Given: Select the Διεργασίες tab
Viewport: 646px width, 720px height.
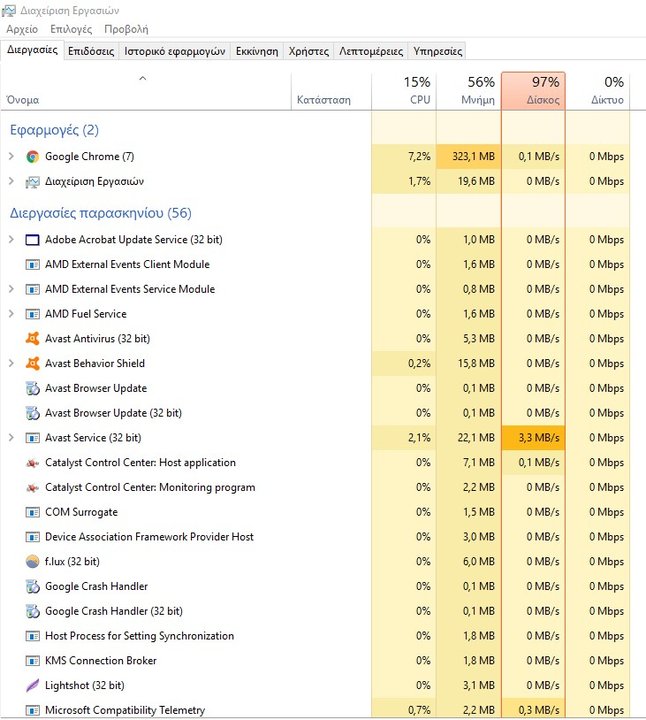Looking at the screenshot, I should pos(32,50).
